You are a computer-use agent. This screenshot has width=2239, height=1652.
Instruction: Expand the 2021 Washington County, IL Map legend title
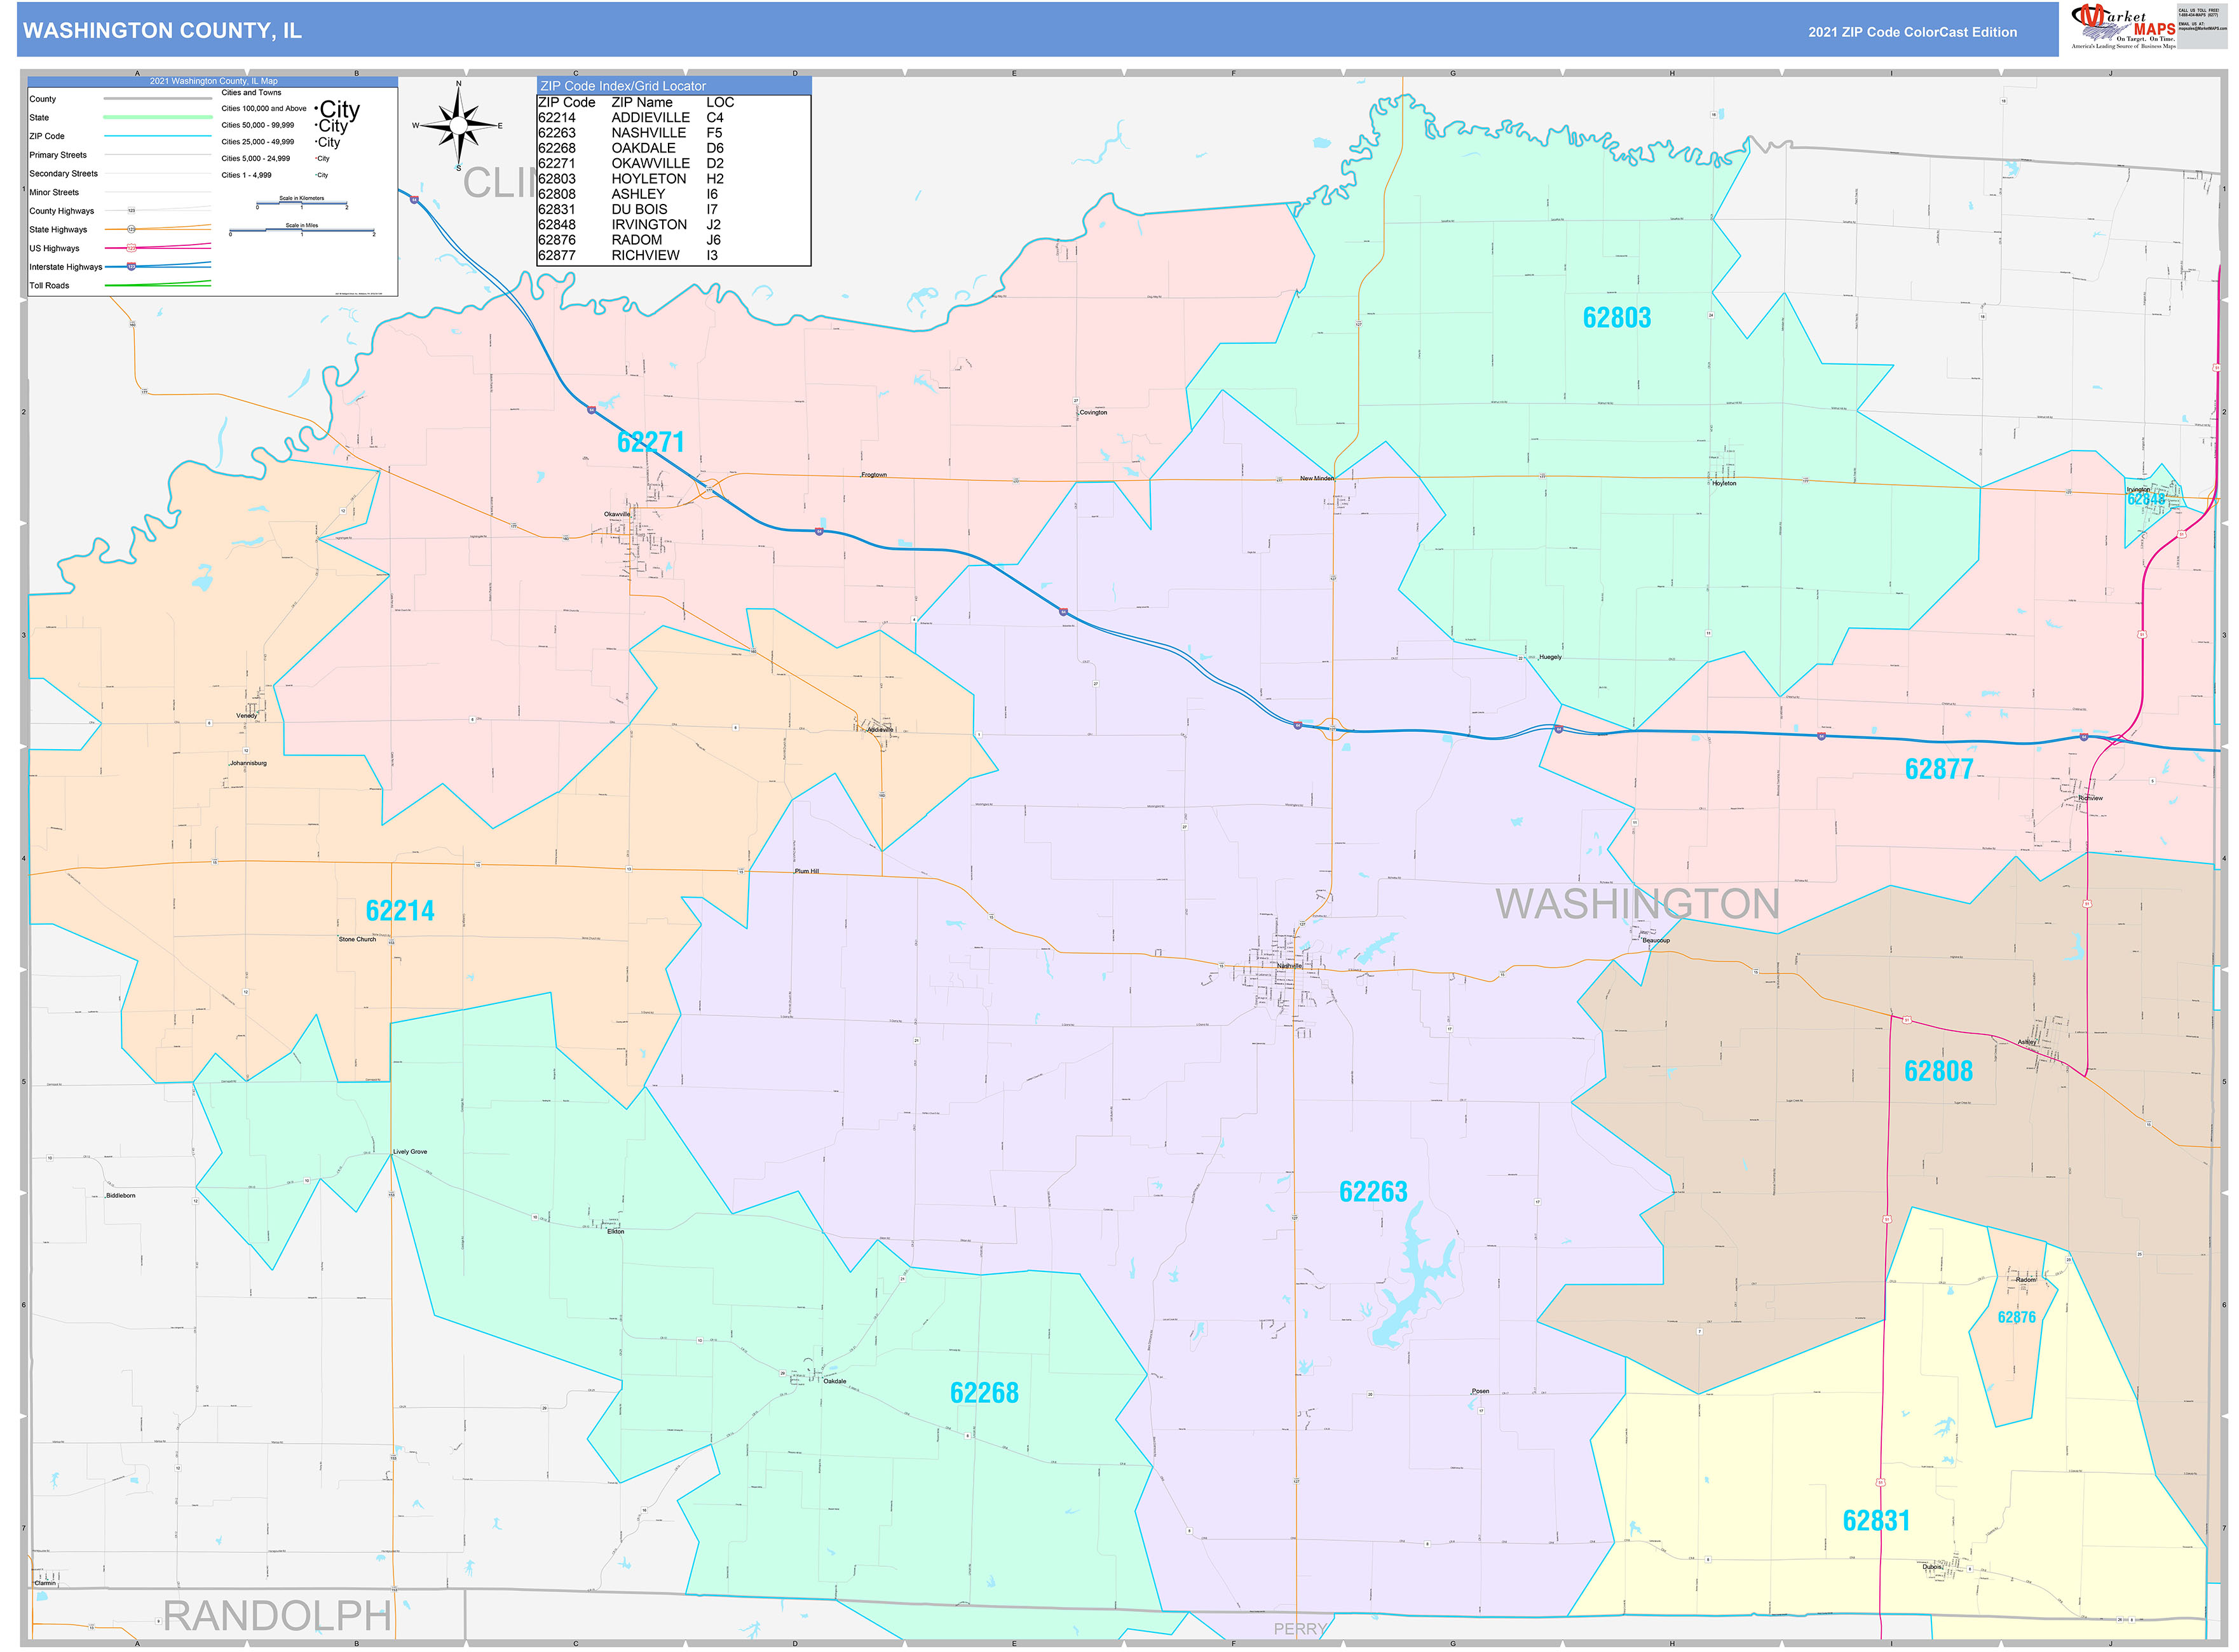point(214,81)
